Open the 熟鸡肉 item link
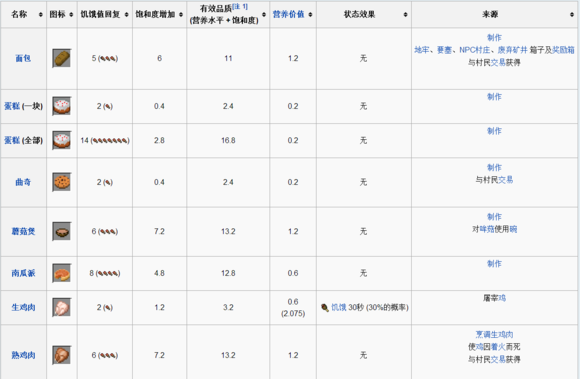Viewport: 580px width, 379px height. tap(23, 355)
